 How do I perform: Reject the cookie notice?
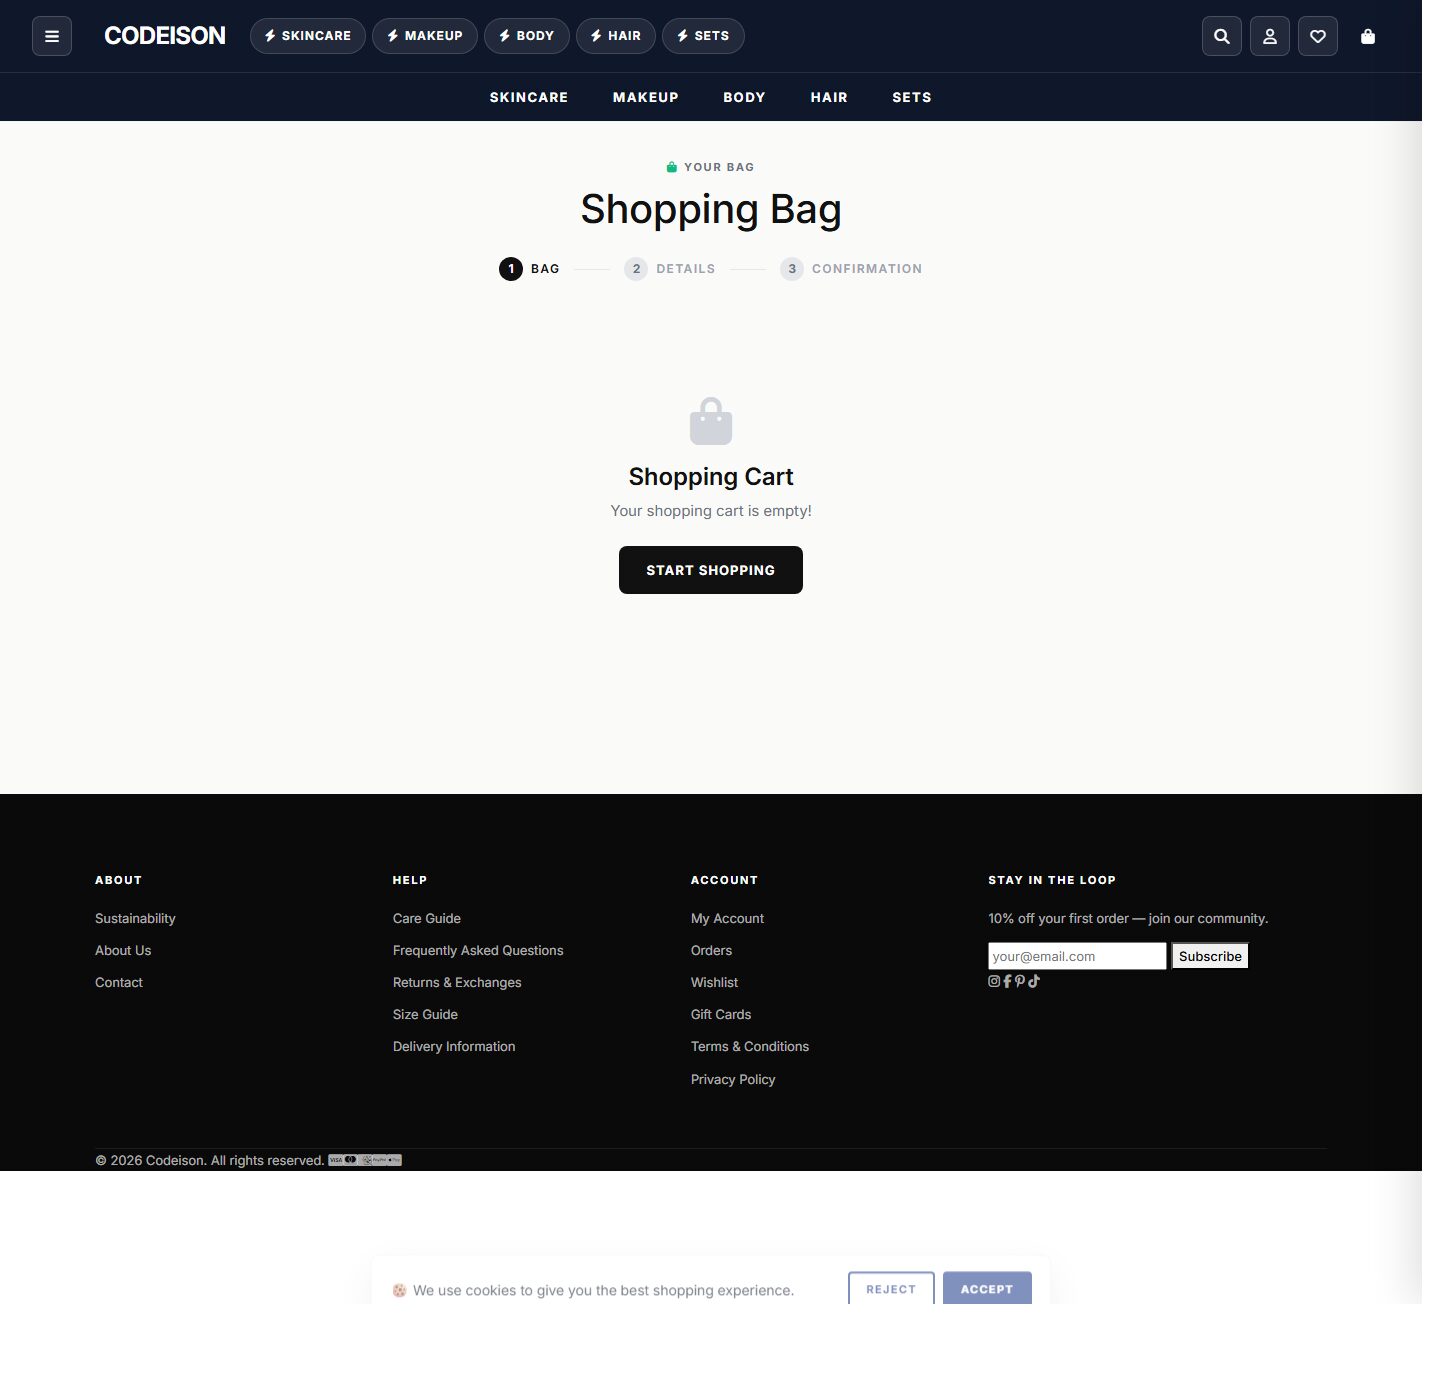(889, 1289)
